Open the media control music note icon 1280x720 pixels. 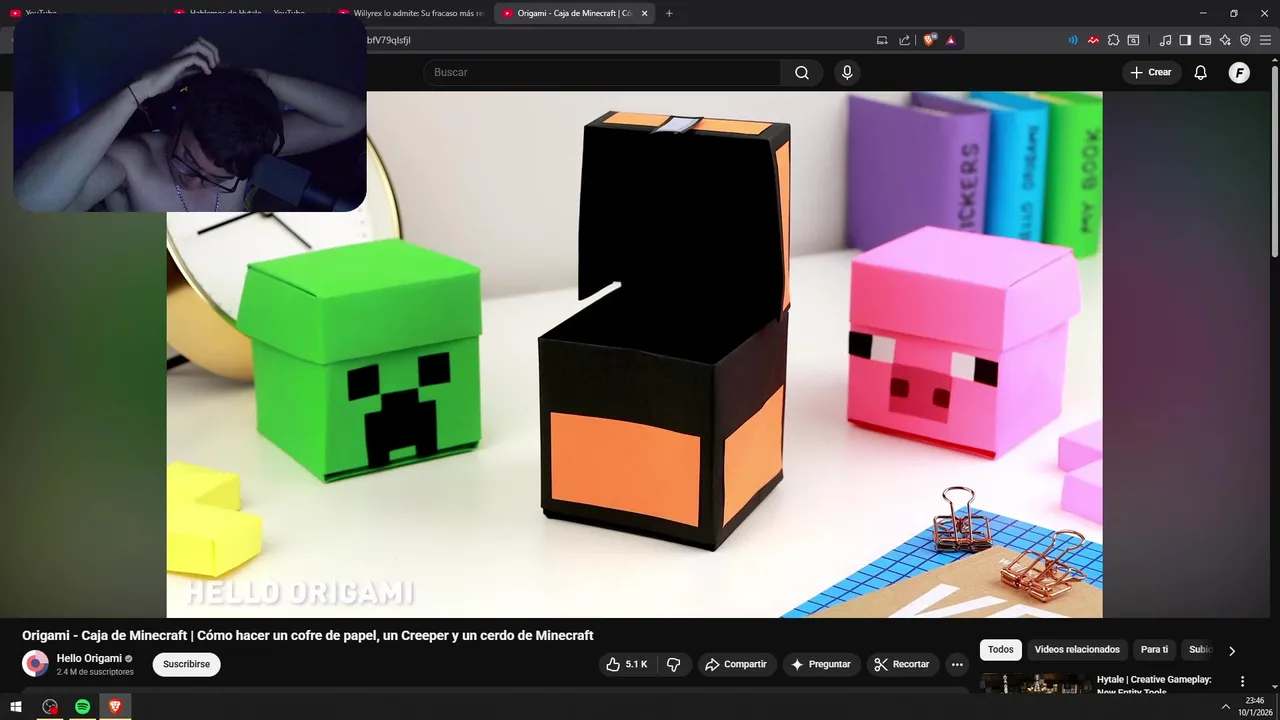[x=1165, y=40]
